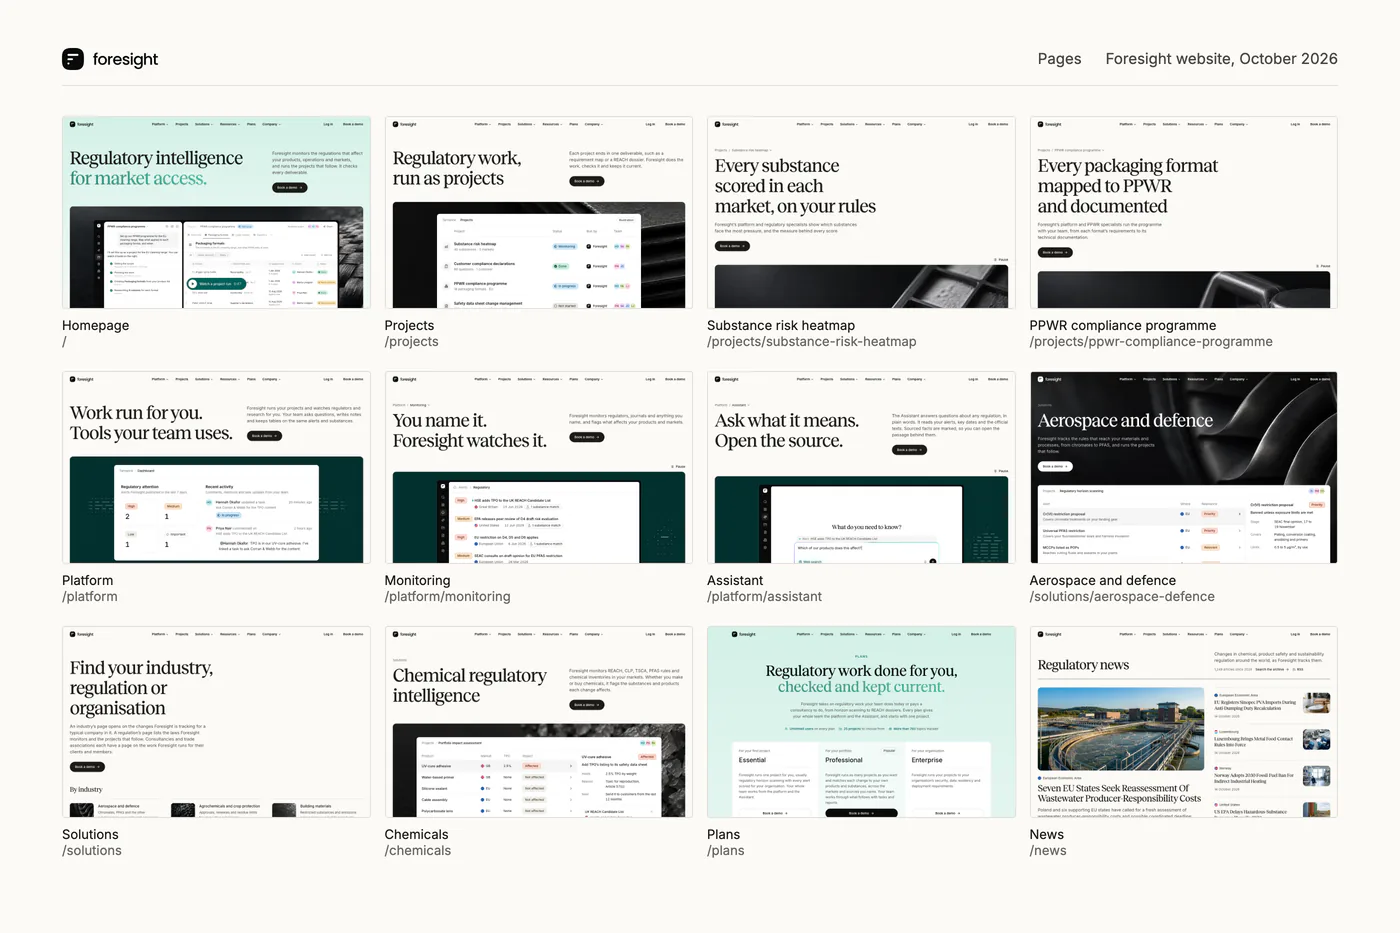
Task: Open the Plans page thumbnail
Action: click(861, 722)
